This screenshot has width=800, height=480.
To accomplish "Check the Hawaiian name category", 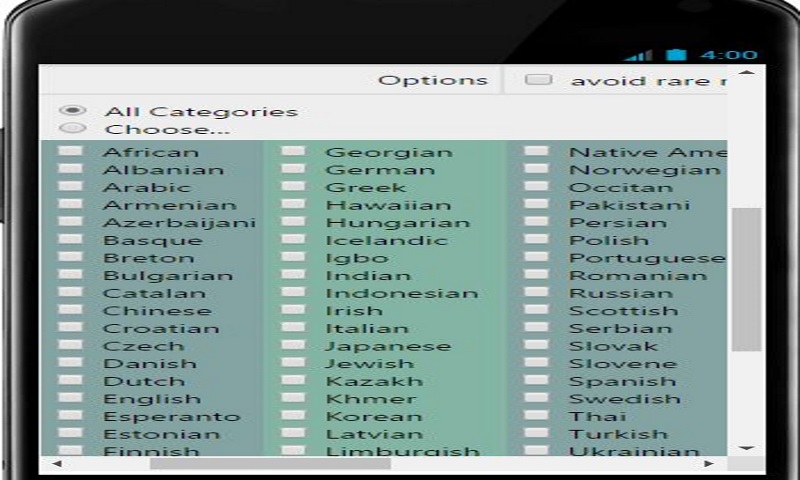I will 293,205.
